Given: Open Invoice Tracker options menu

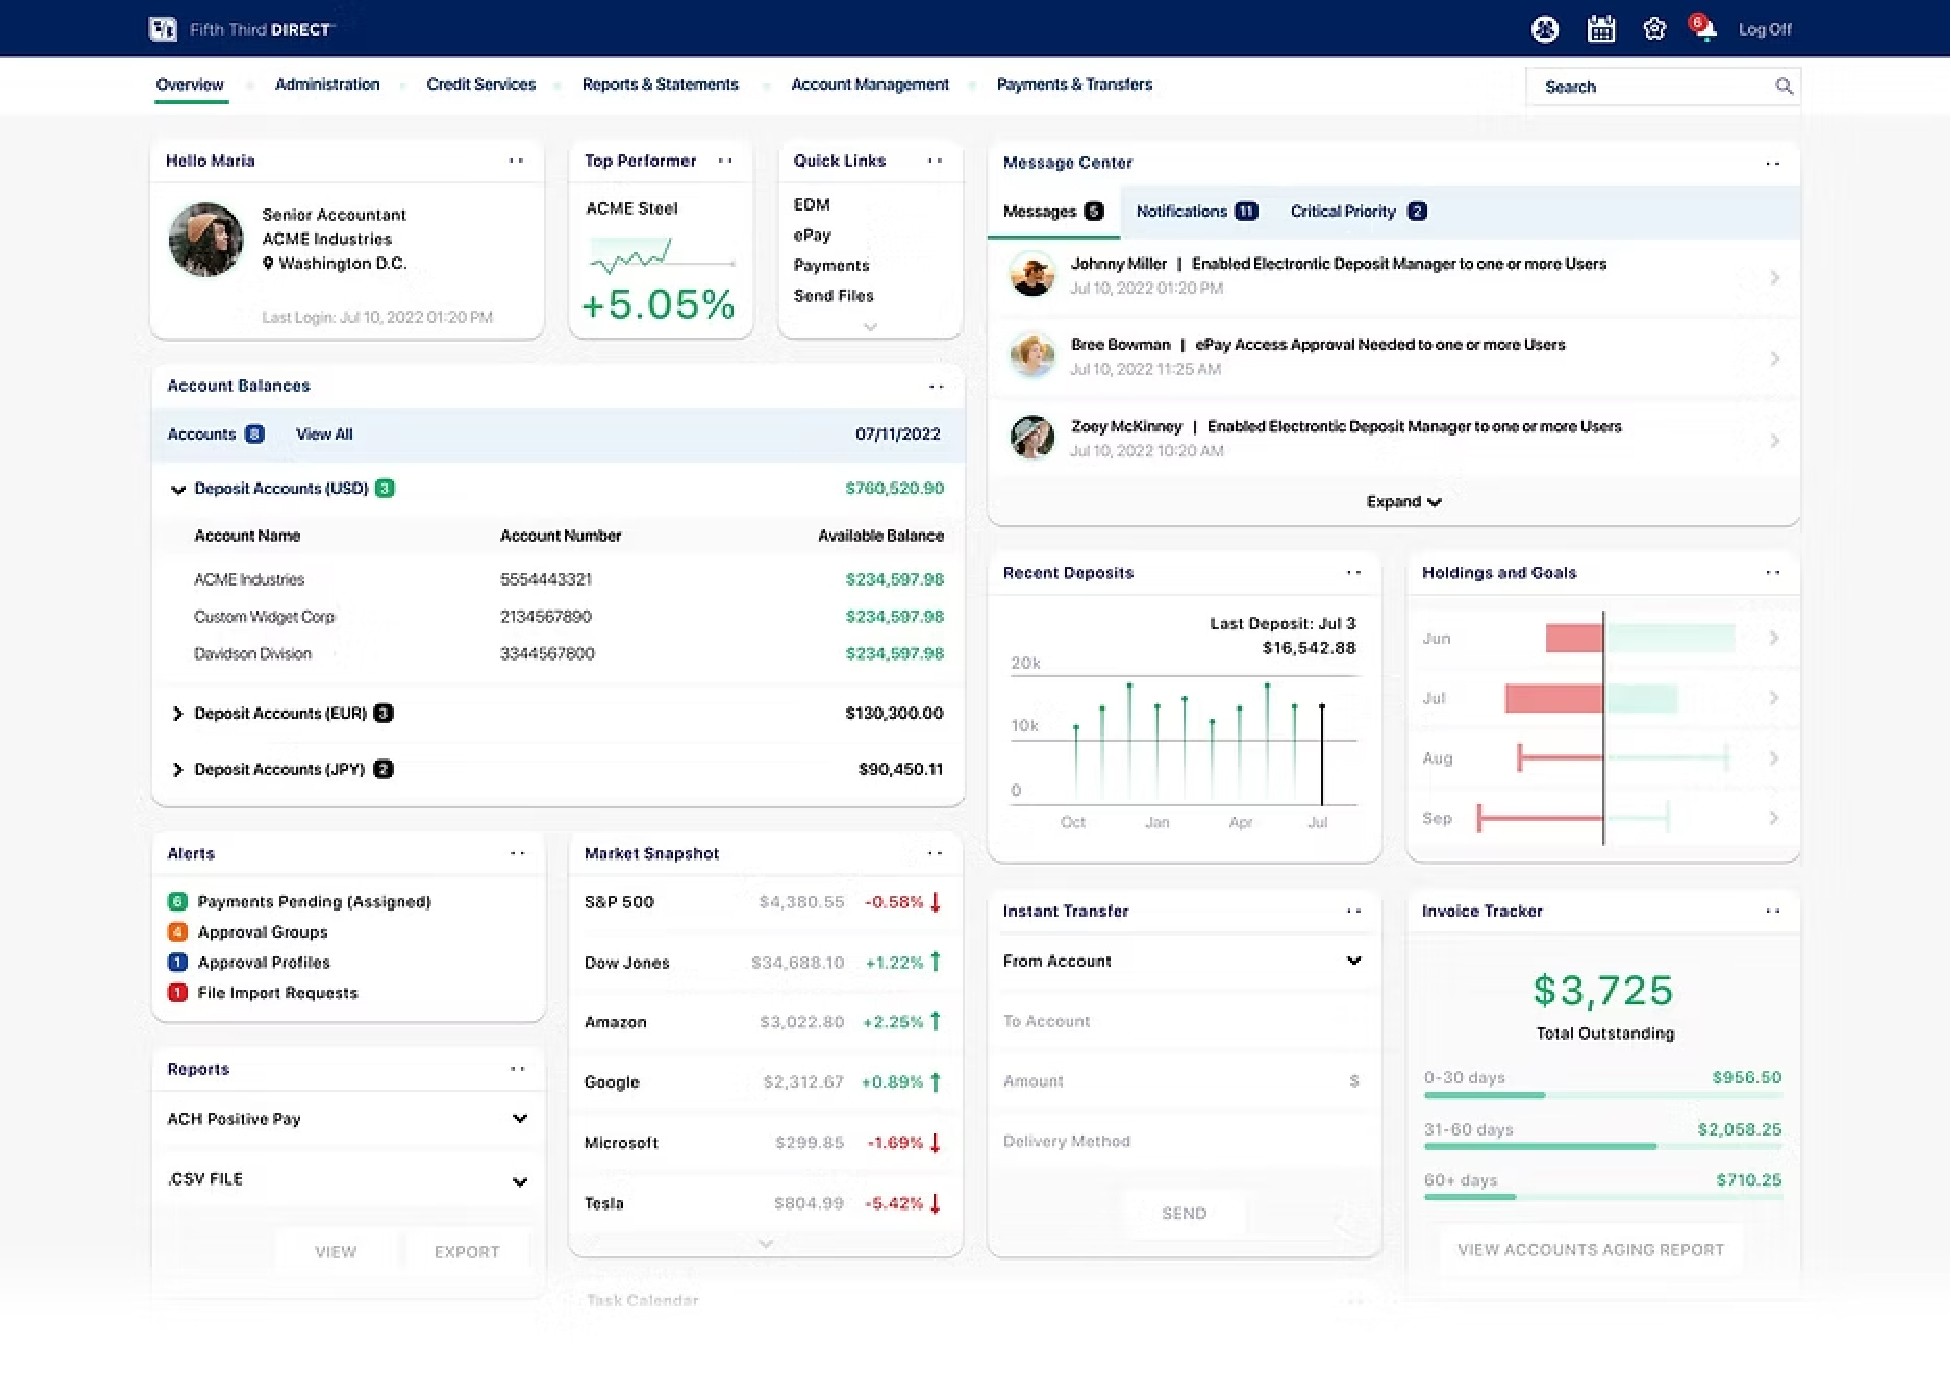Looking at the screenshot, I should click(x=1773, y=911).
